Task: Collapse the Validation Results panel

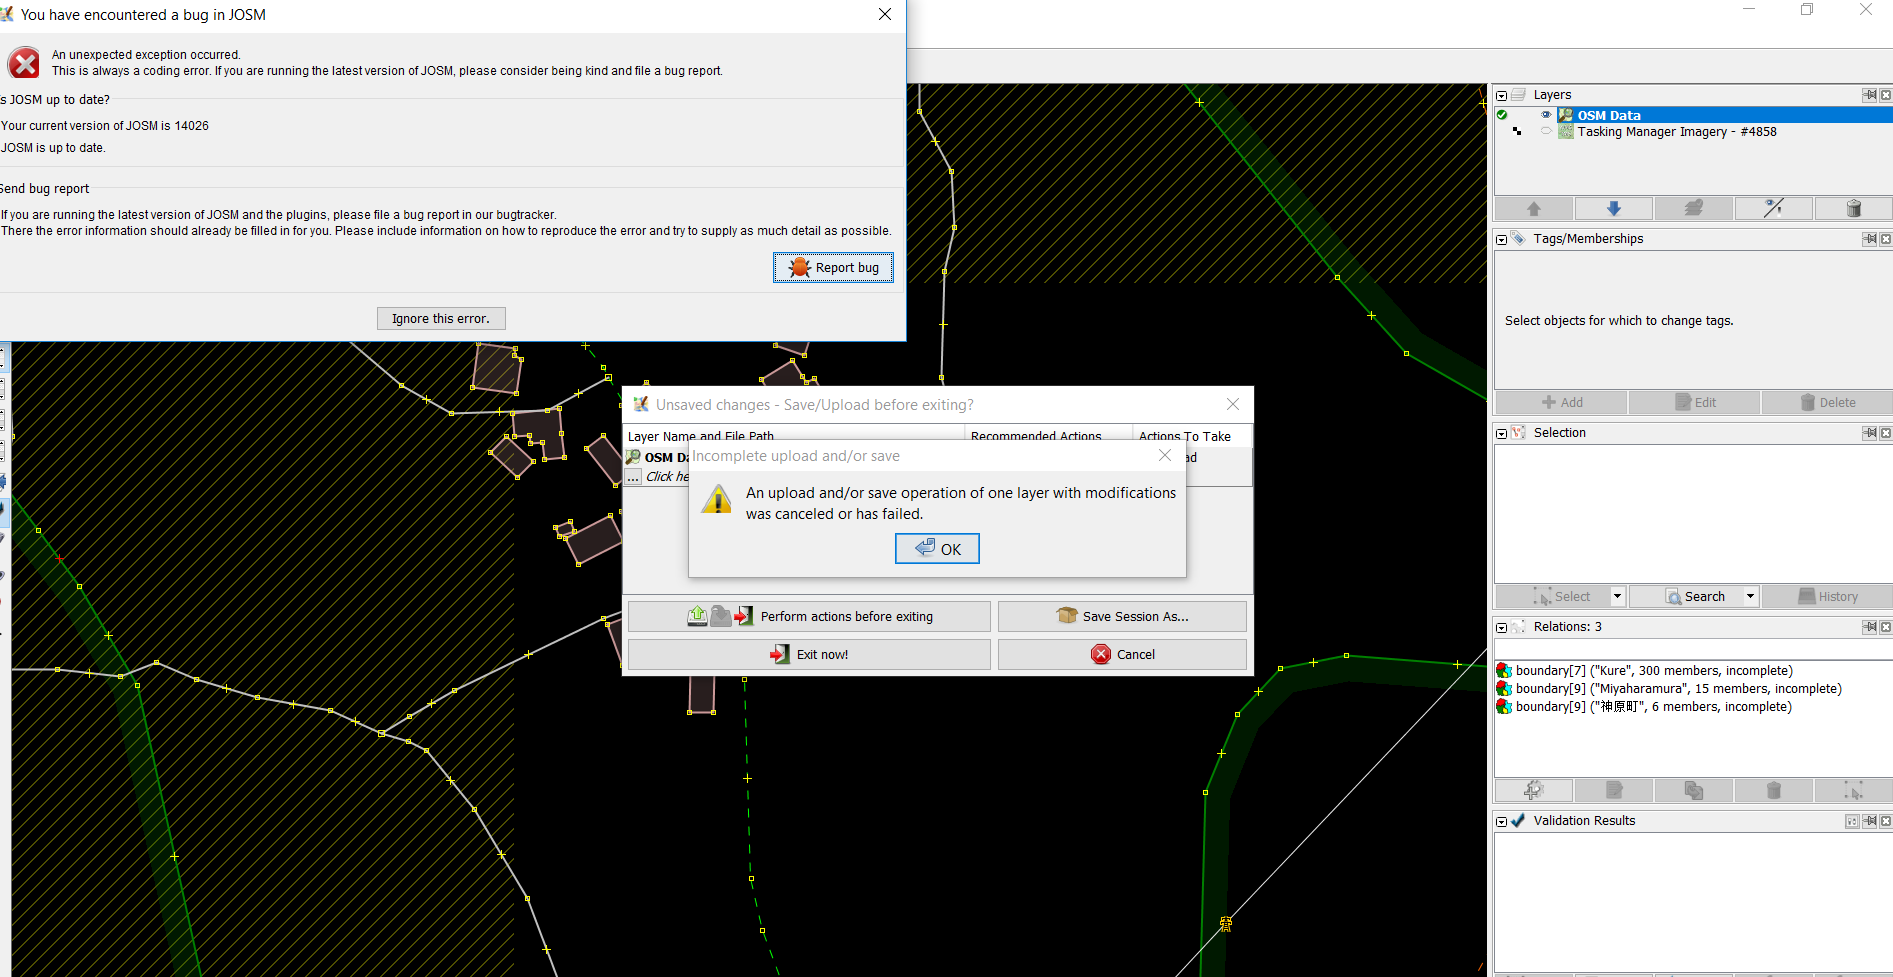Action: tap(1501, 821)
